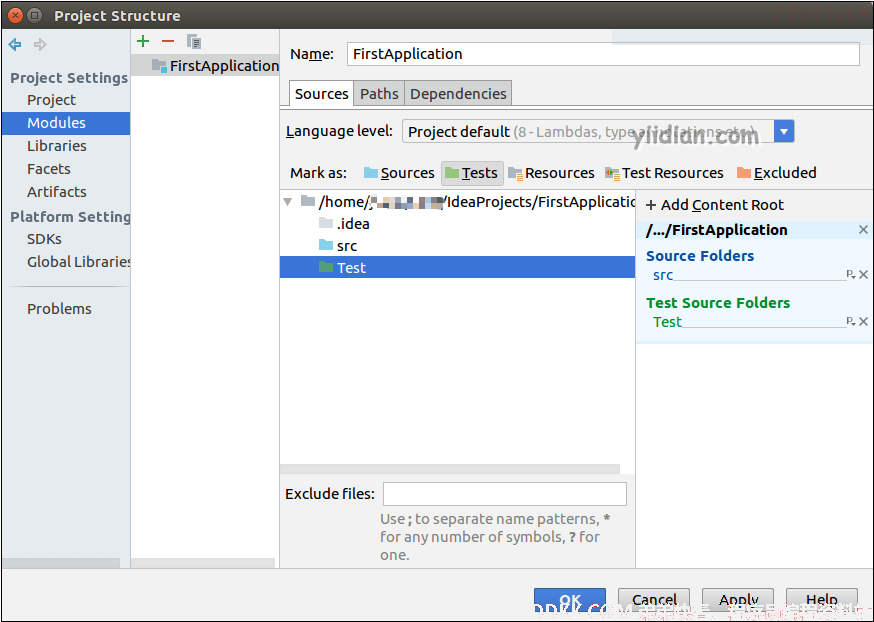Mark selected folder as Resources
874x622 pixels.
pyautogui.click(x=551, y=173)
